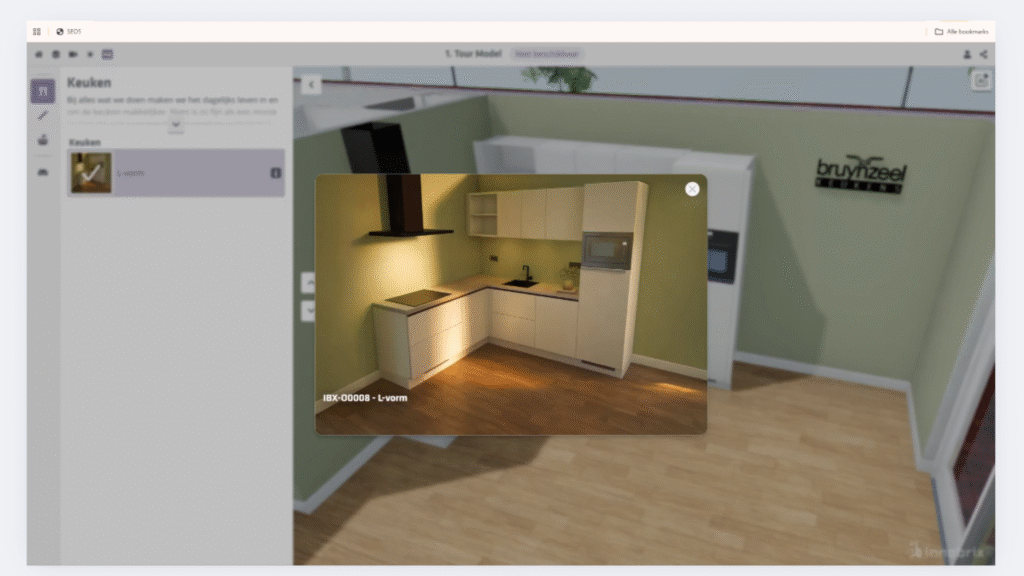Click the home icon in top toolbar
The height and width of the screenshot is (576, 1024).
39,54
